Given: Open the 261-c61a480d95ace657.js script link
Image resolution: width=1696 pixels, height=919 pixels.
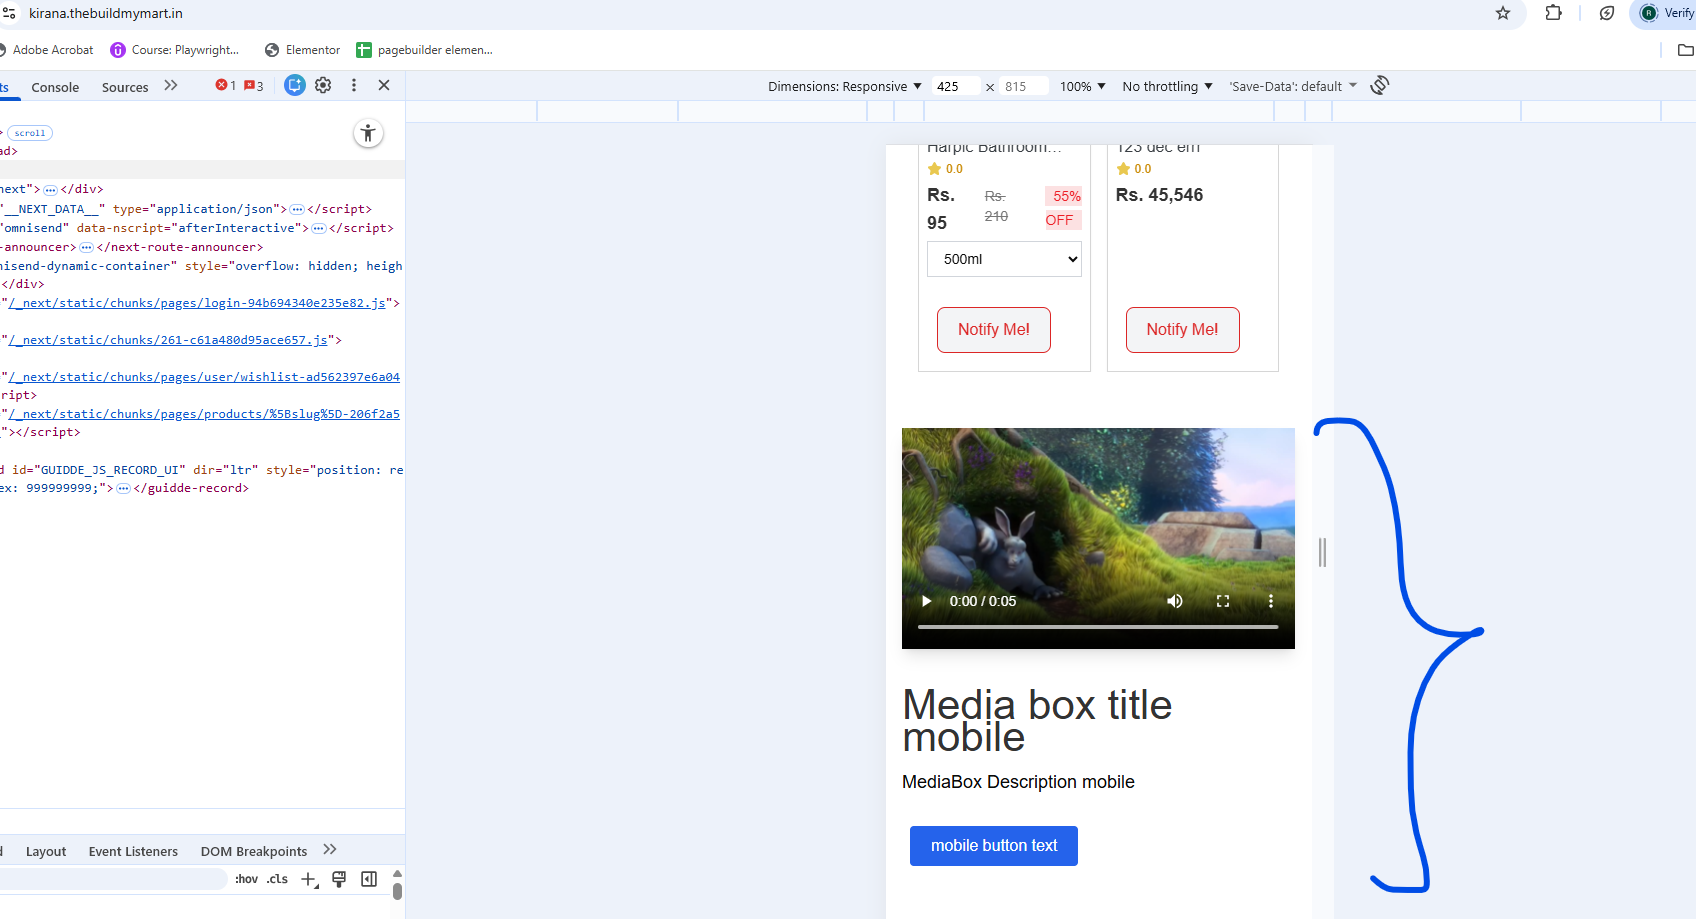Looking at the screenshot, I should pyautogui.click(x=168, y=340).
